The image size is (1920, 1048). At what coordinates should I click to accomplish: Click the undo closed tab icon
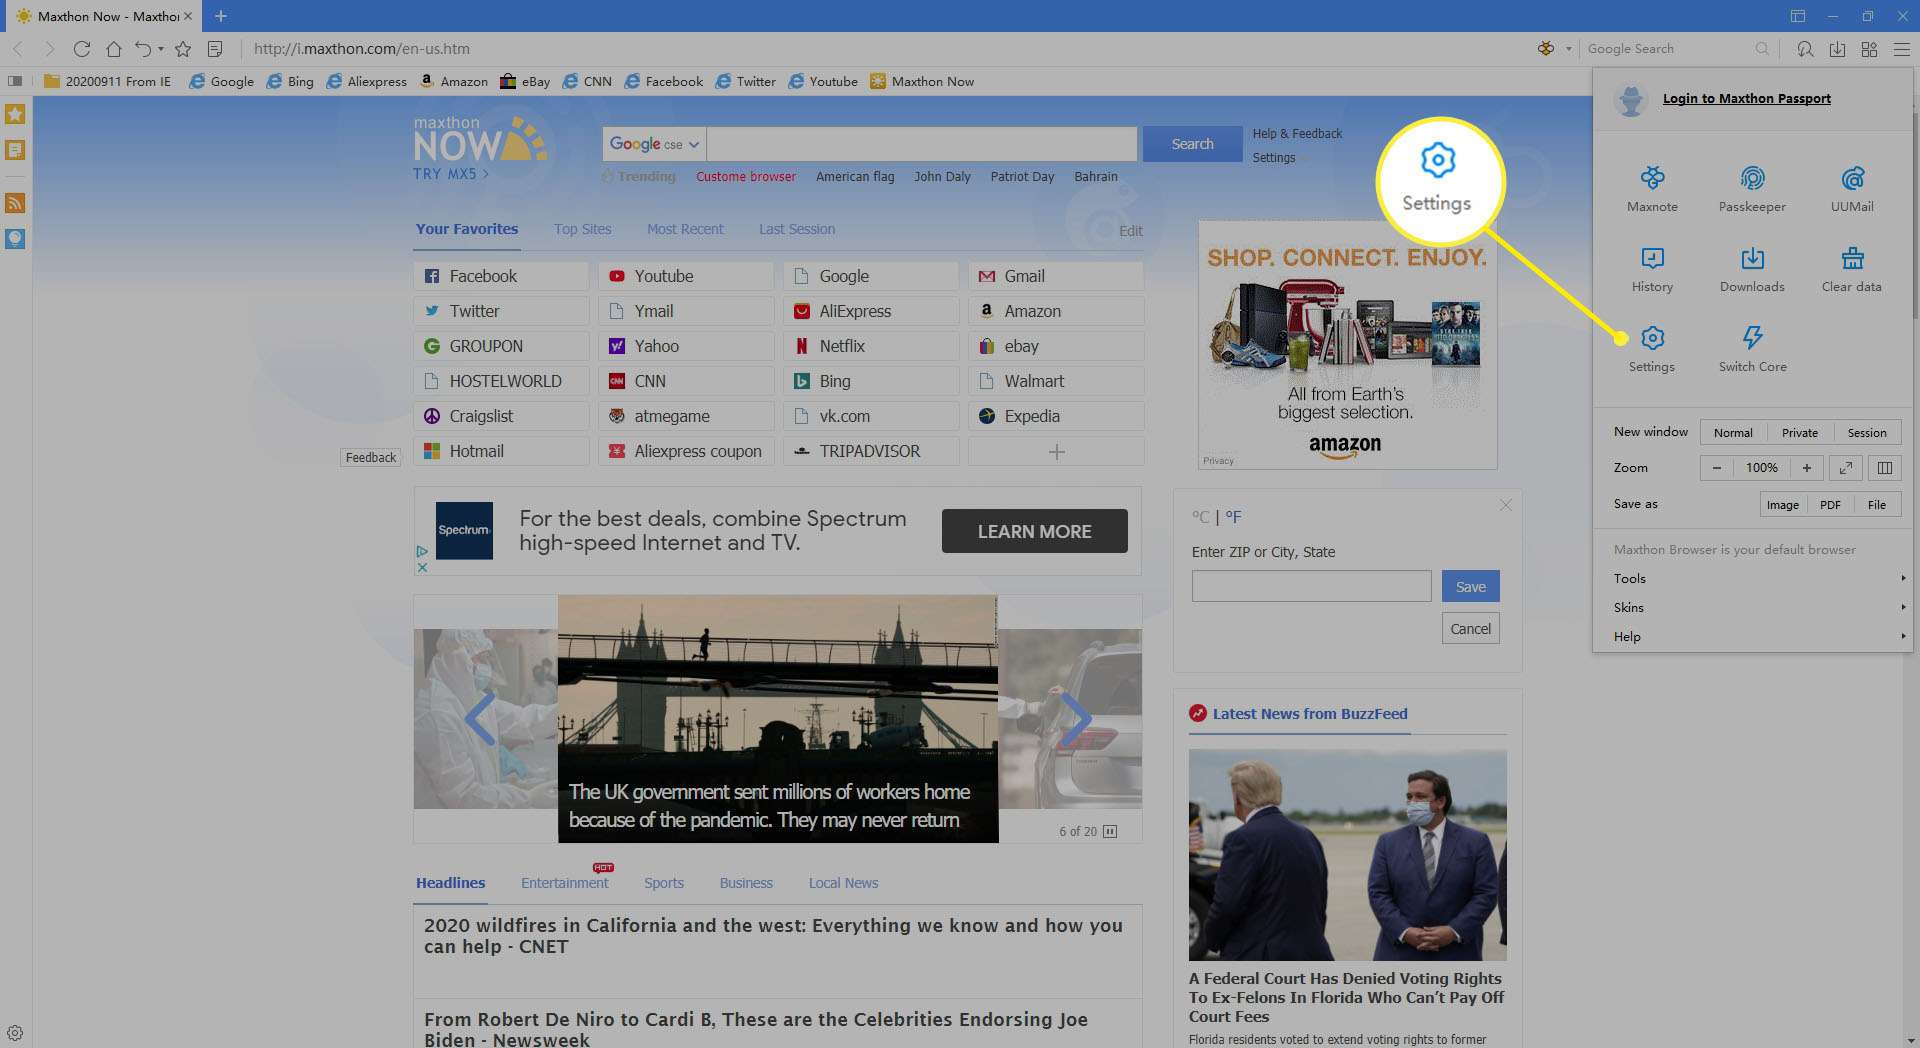tap(143, 48)
